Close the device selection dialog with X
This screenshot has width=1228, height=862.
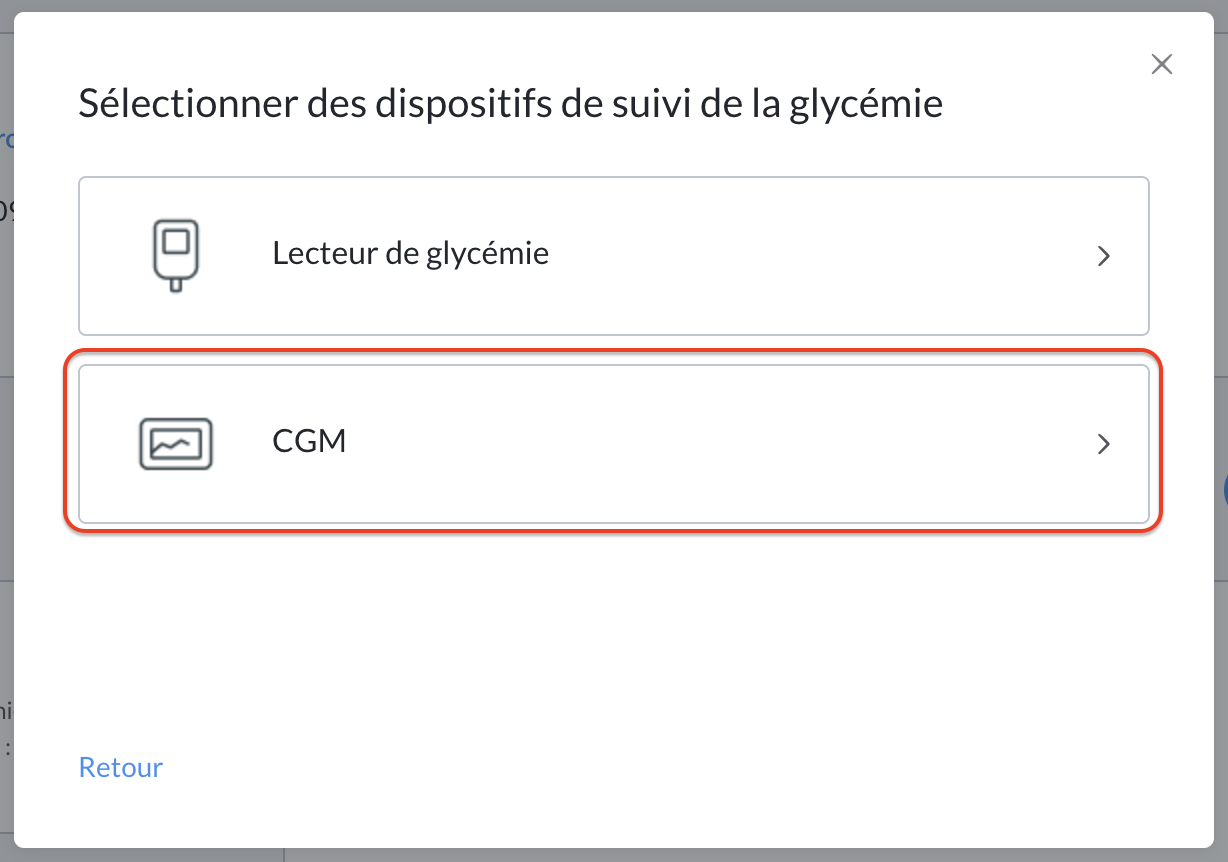pos(1161,65)
